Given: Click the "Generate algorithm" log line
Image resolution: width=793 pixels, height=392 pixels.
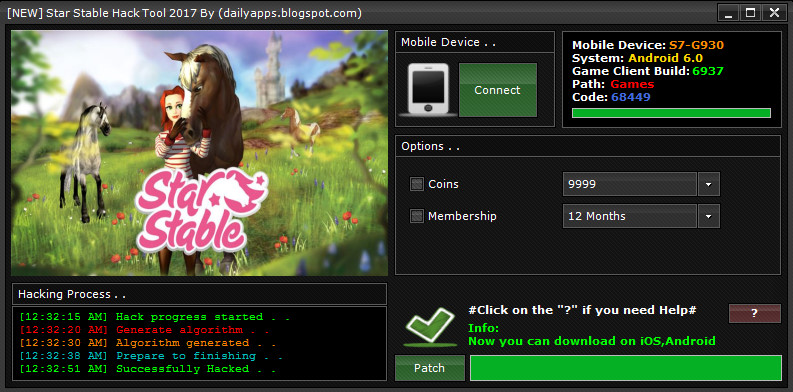Looking at the screenshot, I should pyautogui.click(x=144, y=330).
